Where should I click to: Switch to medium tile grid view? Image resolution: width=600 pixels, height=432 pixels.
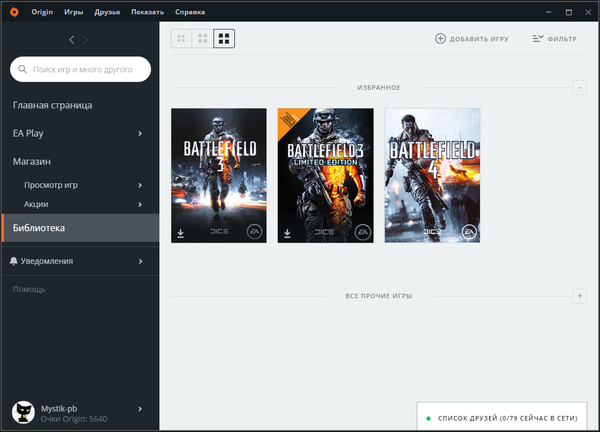click(x=202, y=38)
